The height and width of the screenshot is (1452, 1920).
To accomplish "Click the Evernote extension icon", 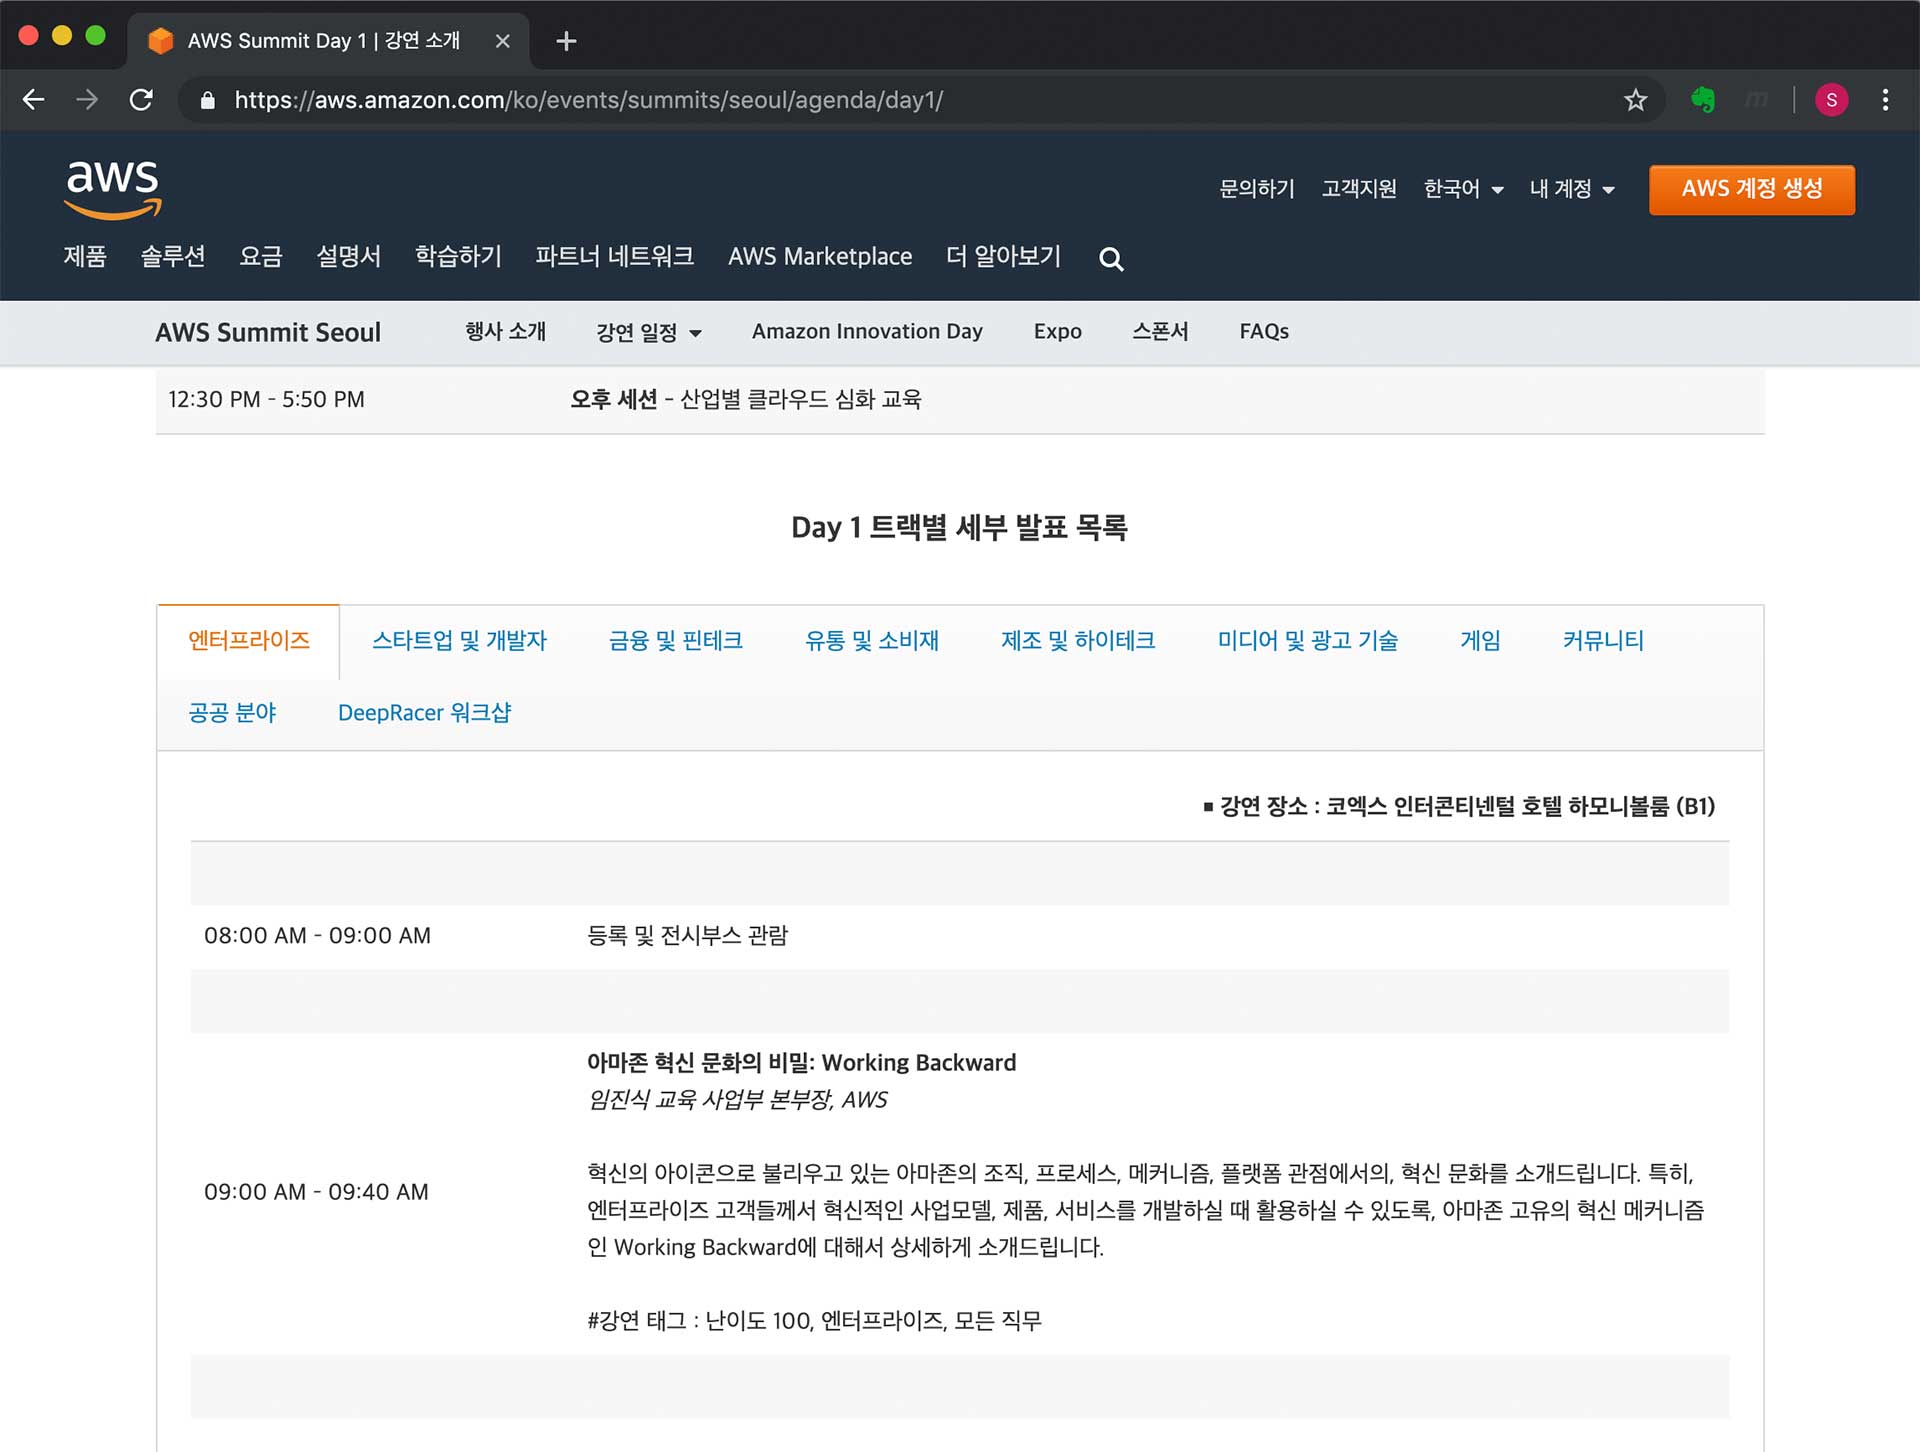I will pos(1702,100).
